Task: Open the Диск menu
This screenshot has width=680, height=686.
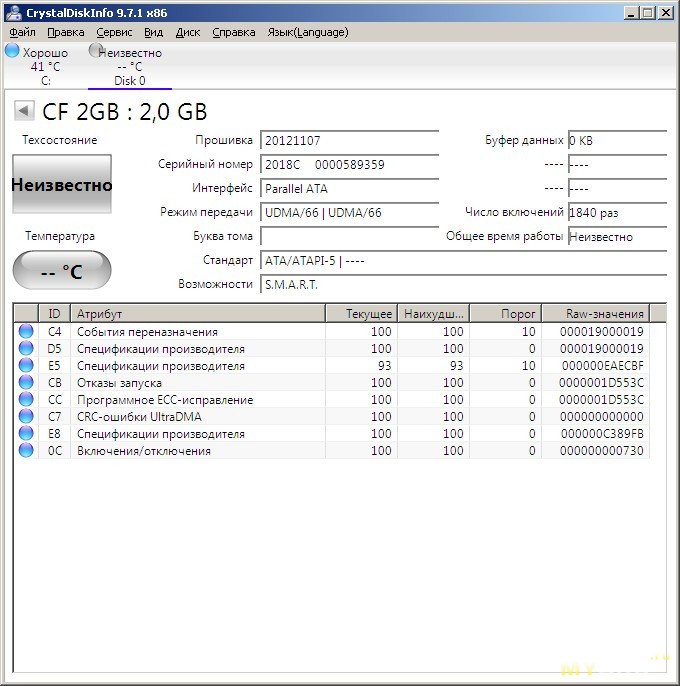Action: 188,32
